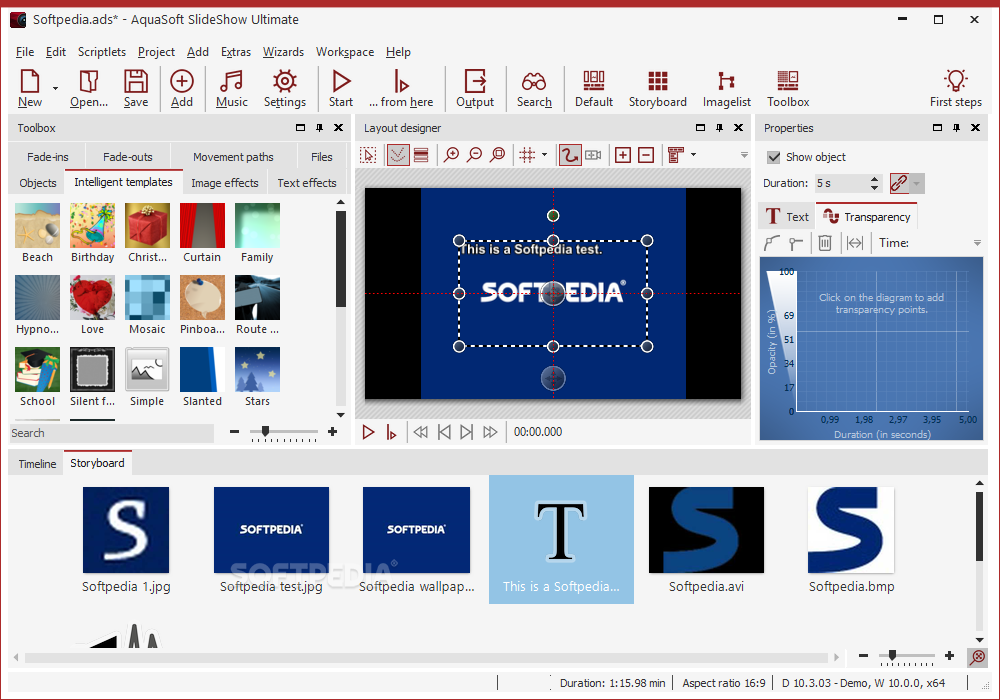Start the slideshow with the Start icon
1000x700 pixels.
[x=341, y=82]
